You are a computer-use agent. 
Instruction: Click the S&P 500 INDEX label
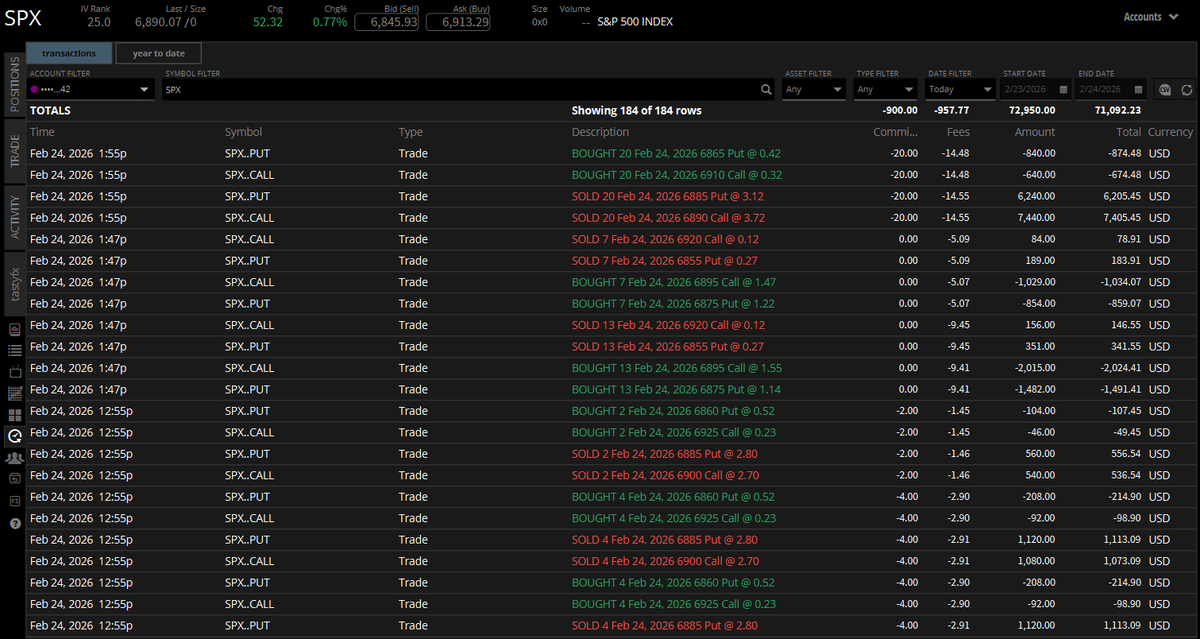point(635,21)
